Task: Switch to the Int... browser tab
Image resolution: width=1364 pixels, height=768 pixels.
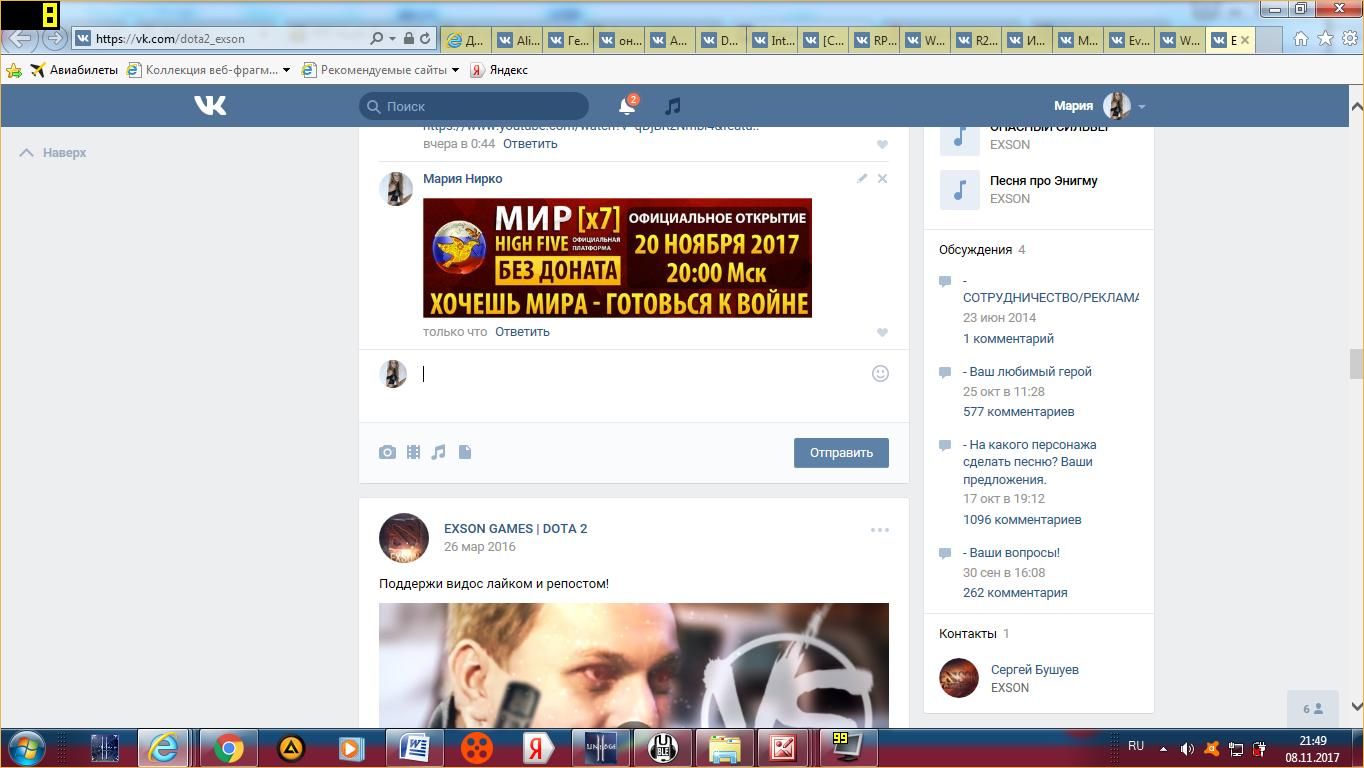Action: pyautogui.click(x=774, y=40)
